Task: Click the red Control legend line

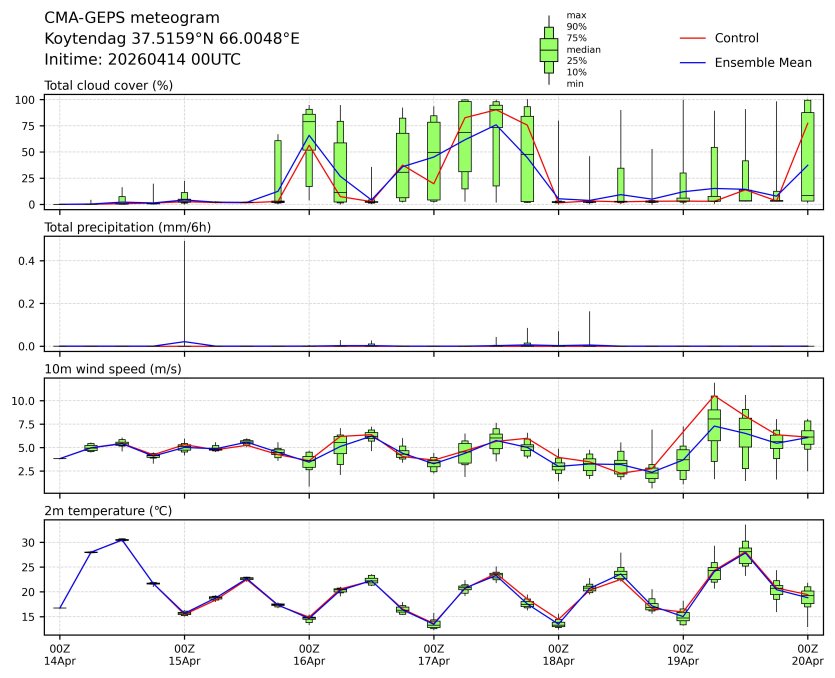Action: coord(694,38)
